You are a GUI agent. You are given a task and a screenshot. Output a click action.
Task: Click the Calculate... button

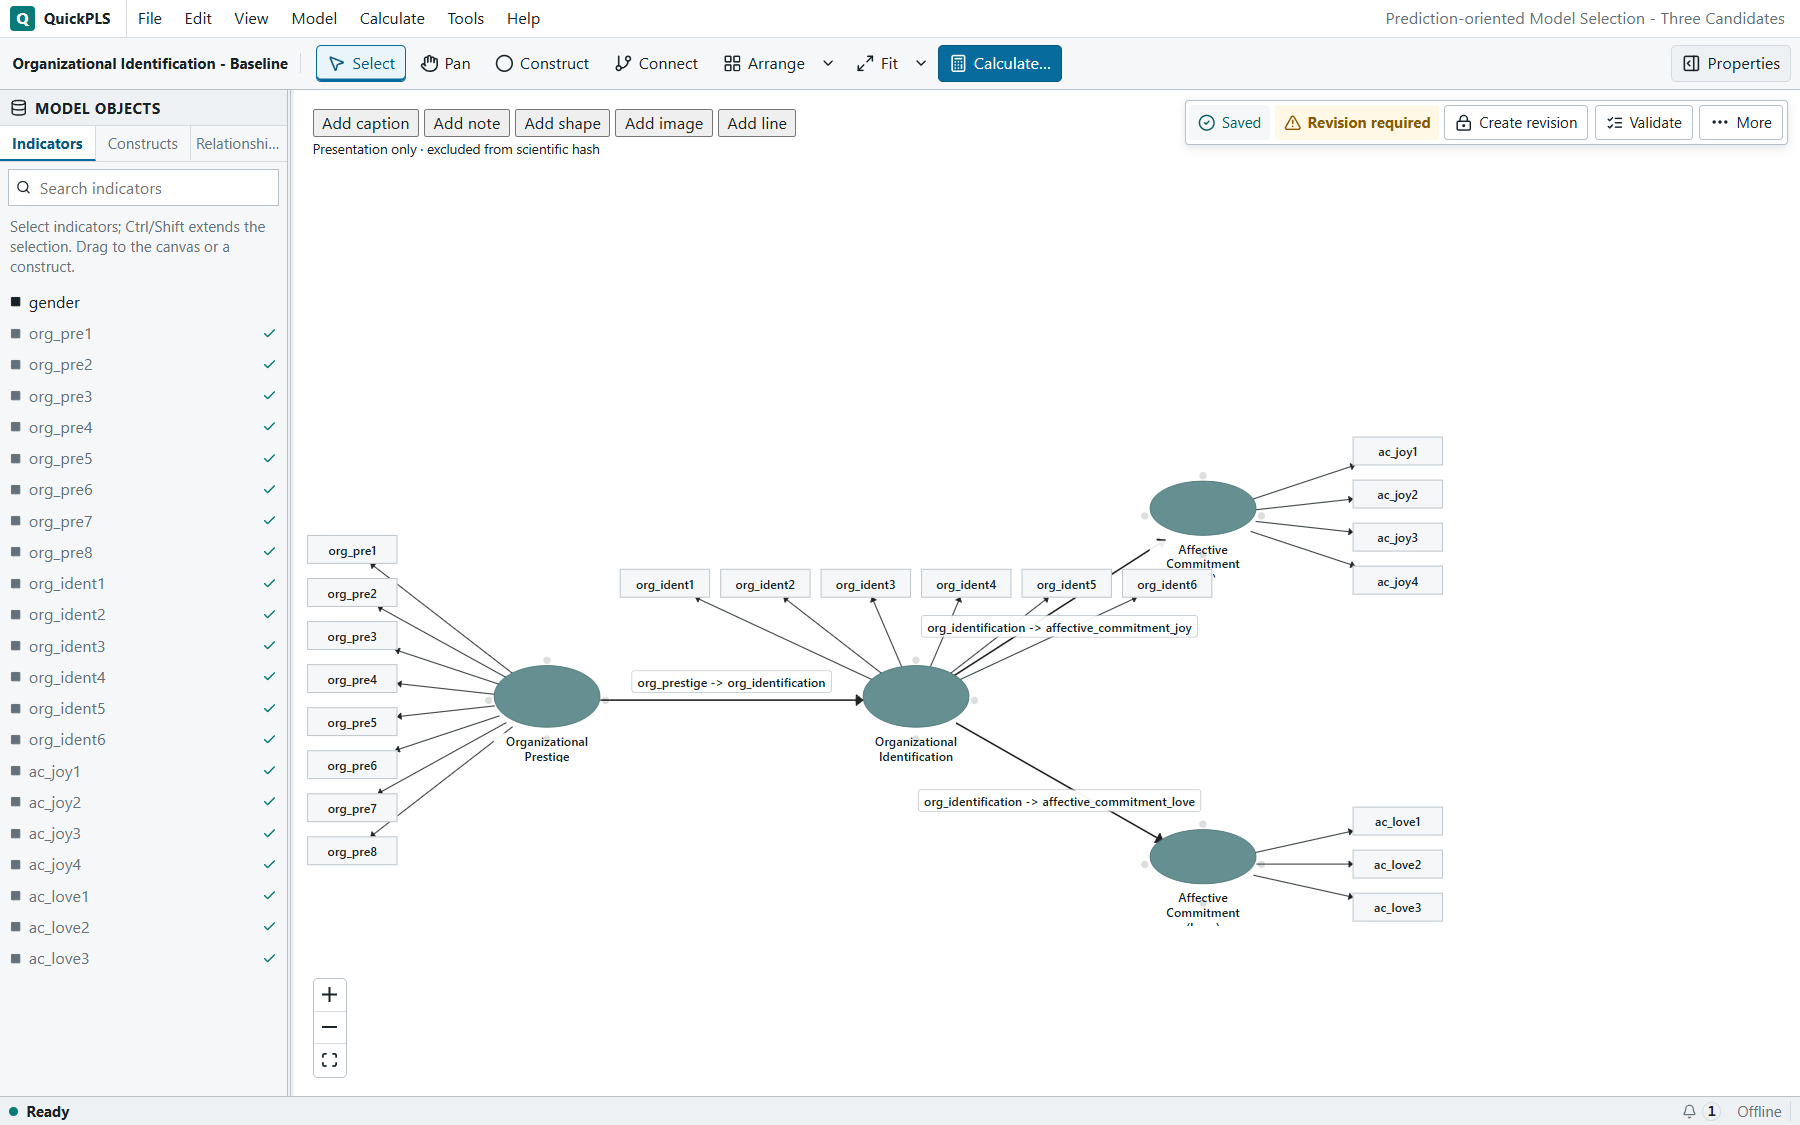1000,63
